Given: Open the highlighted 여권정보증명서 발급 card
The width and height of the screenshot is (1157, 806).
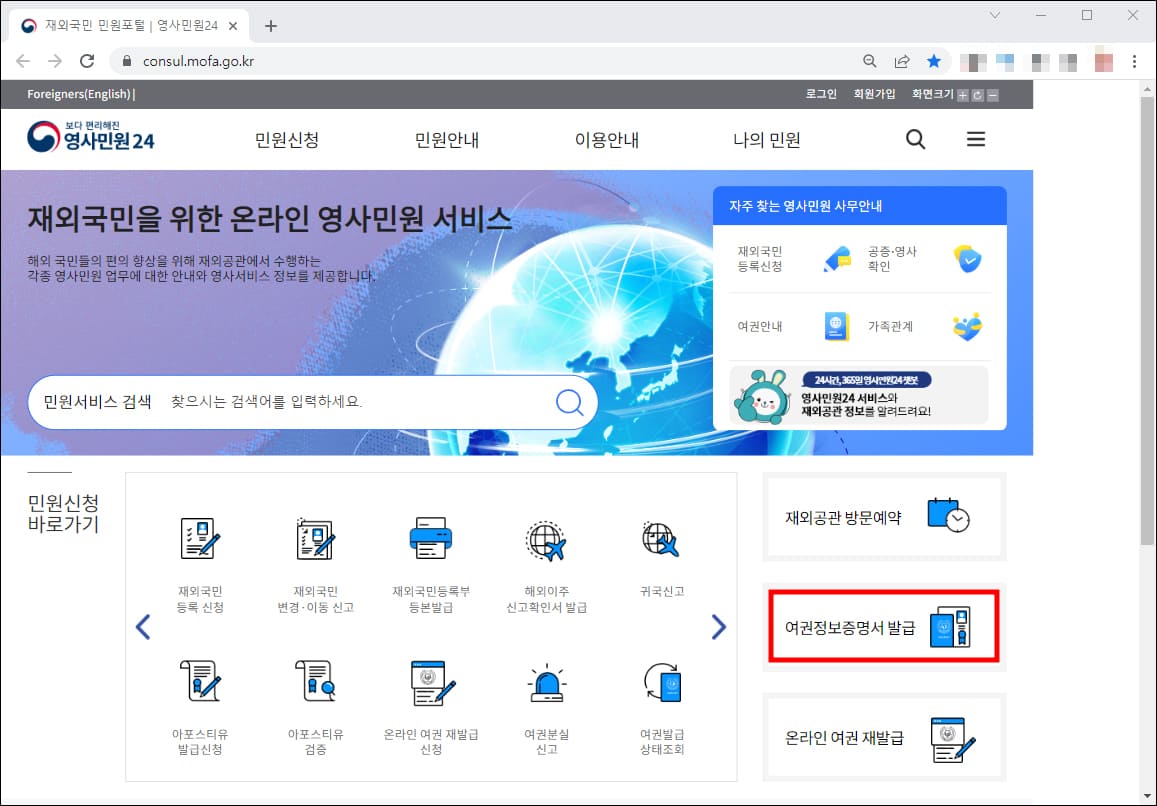Looking at the screenshot, I should (x=884, y=627).
